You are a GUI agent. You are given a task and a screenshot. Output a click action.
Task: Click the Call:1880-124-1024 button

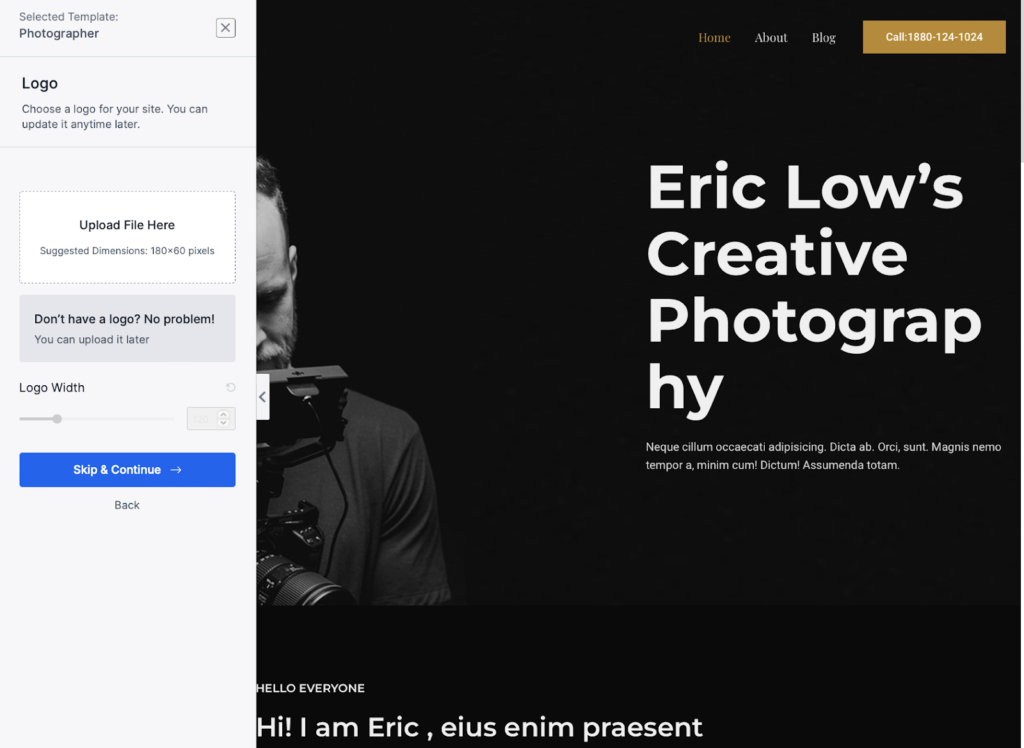[x=934, y=37]
